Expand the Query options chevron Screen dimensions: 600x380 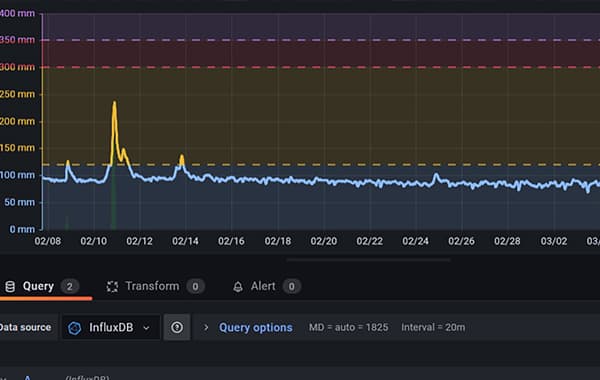[205, 328]
